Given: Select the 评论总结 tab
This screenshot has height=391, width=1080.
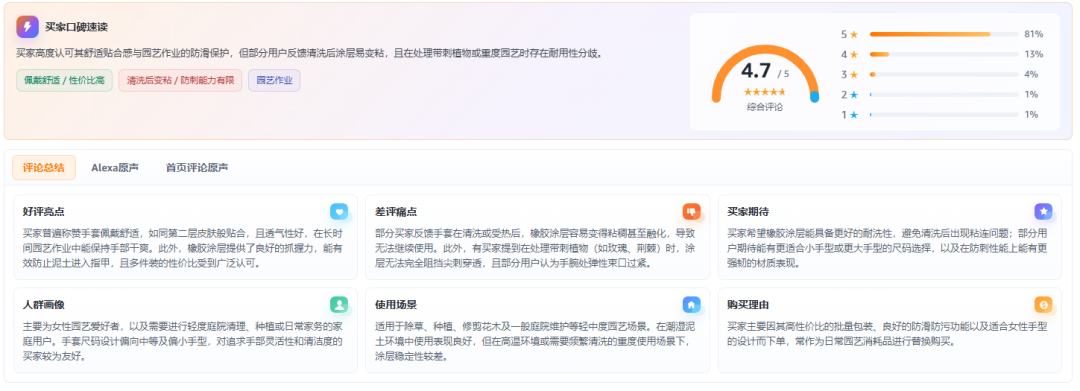Looking at the screenshot, I should pos(44,167).
